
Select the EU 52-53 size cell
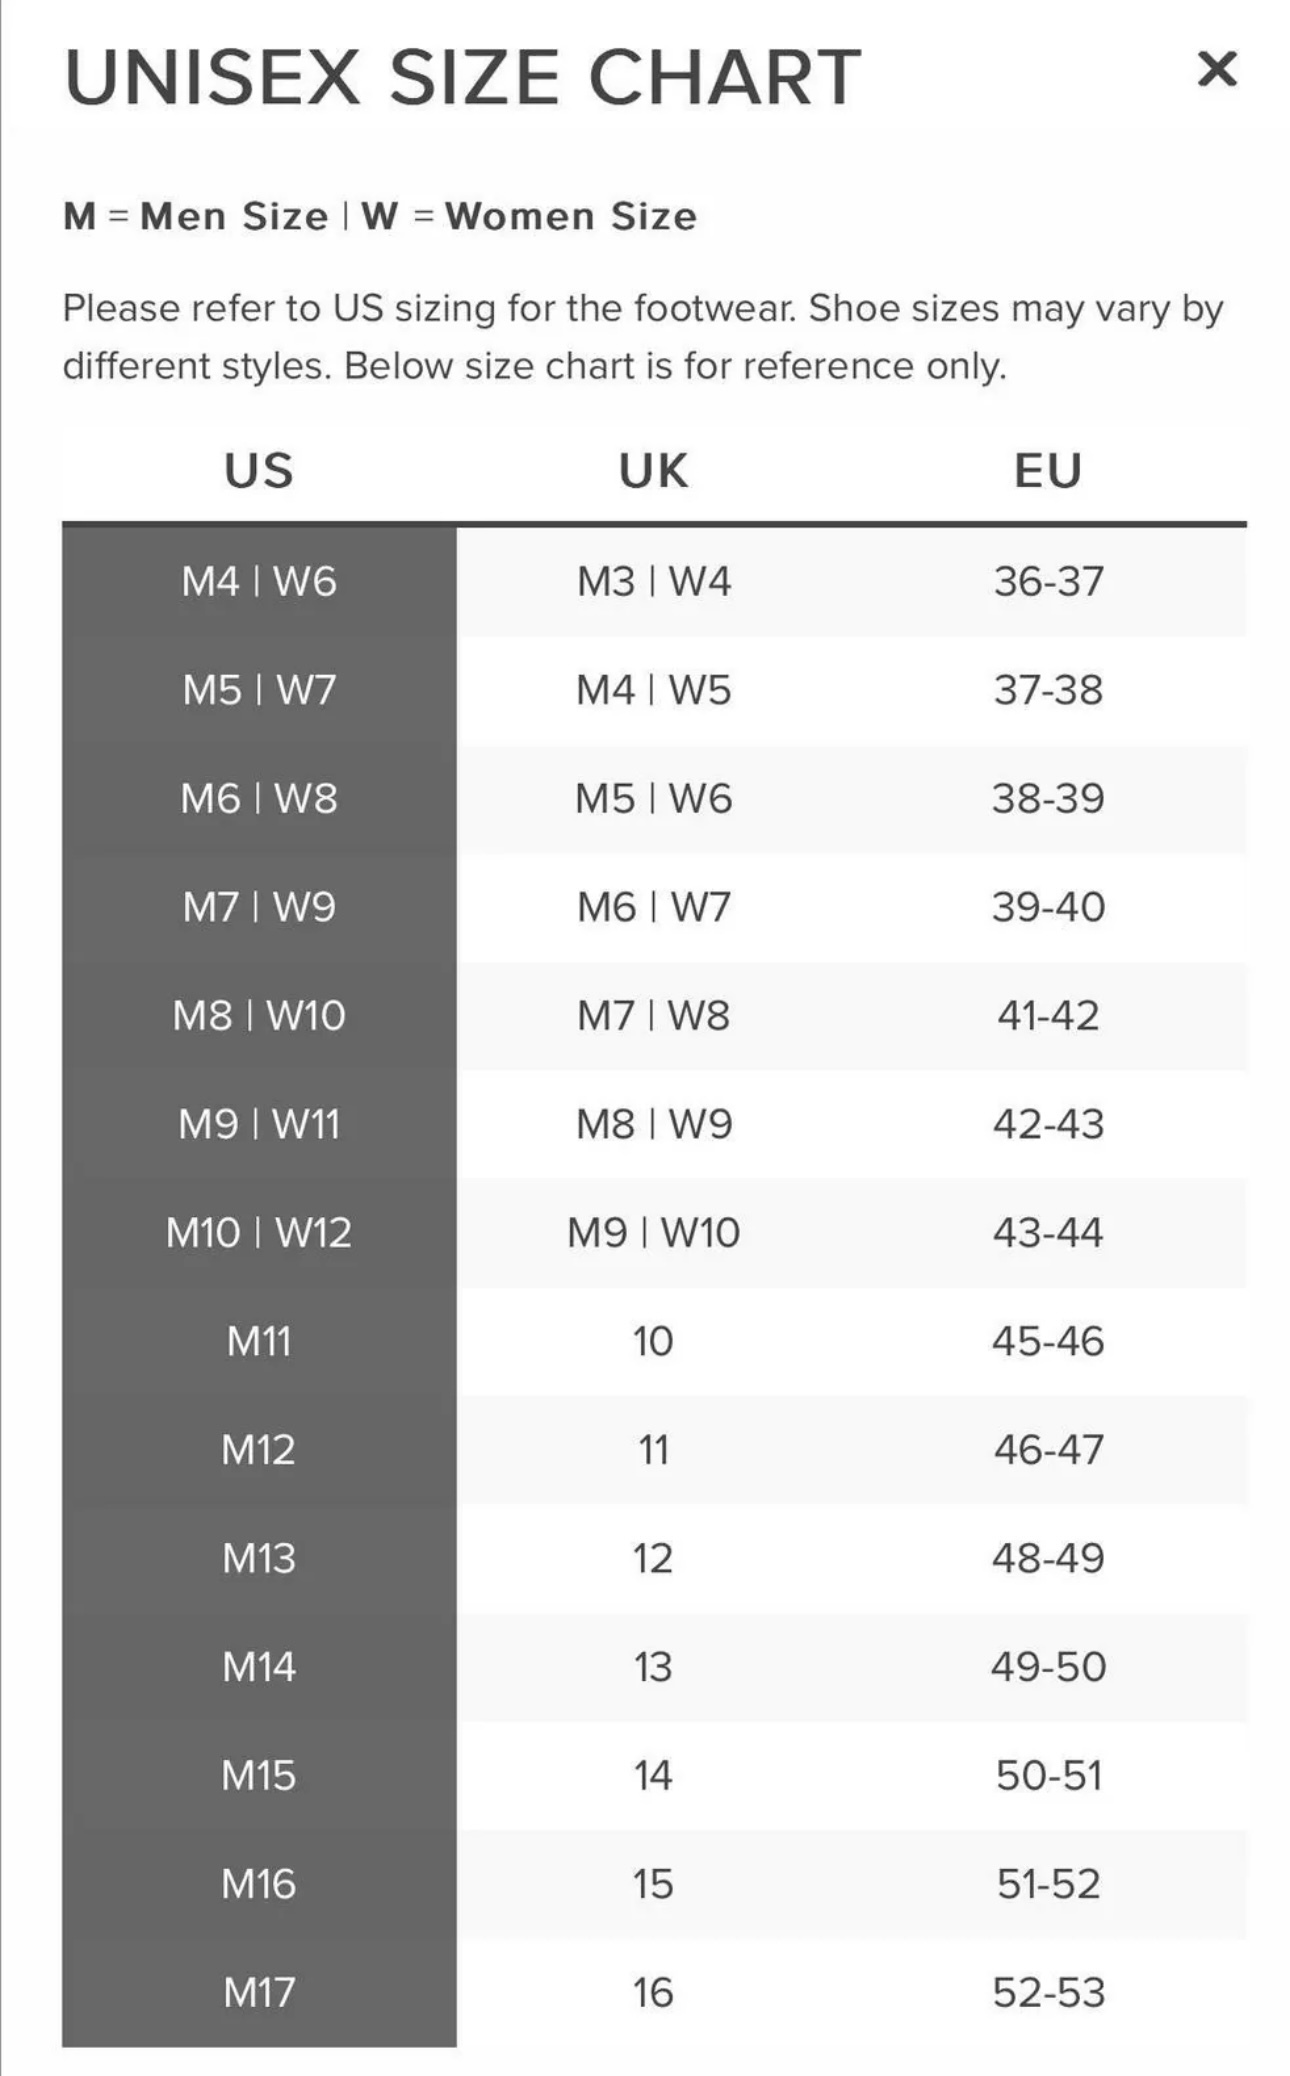click(1048, 1992)
